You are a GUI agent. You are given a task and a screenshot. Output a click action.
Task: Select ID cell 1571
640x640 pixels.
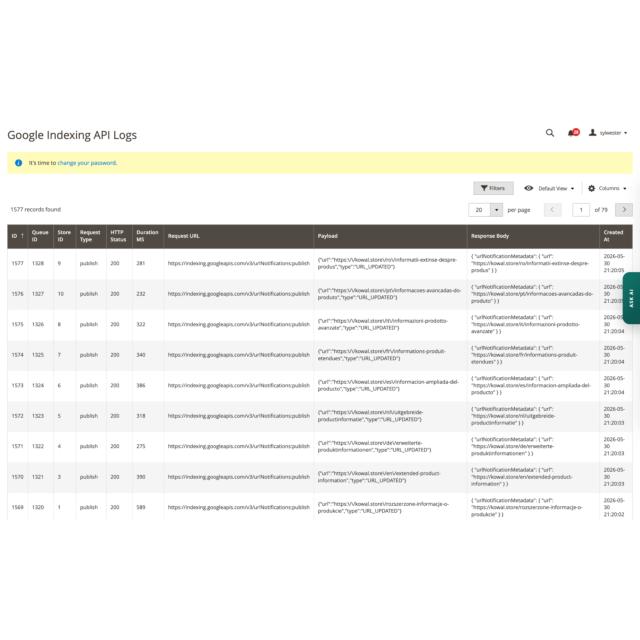18,447
